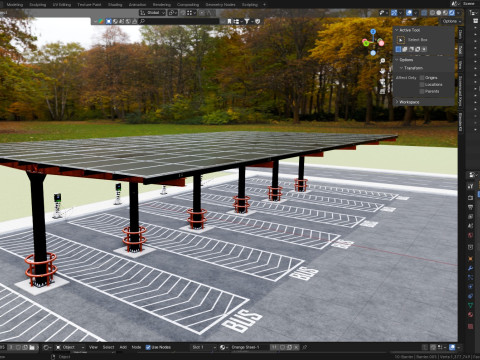Screen dimensions: 480x360
Task: Click the search field in the viewport filter bar
Action: 179,21
